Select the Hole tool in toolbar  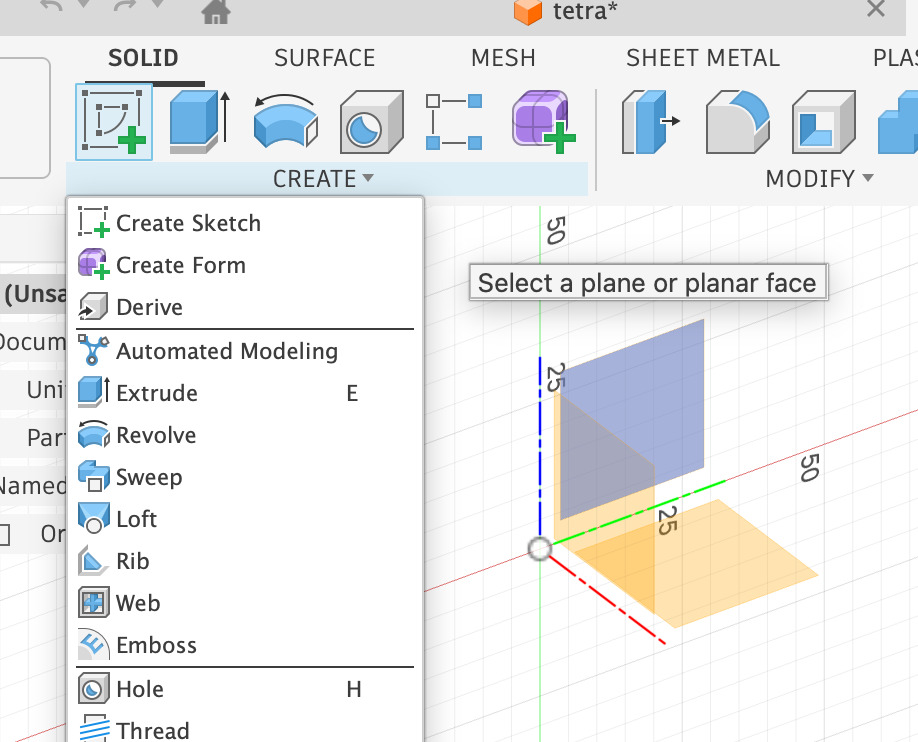click(372, 122)
